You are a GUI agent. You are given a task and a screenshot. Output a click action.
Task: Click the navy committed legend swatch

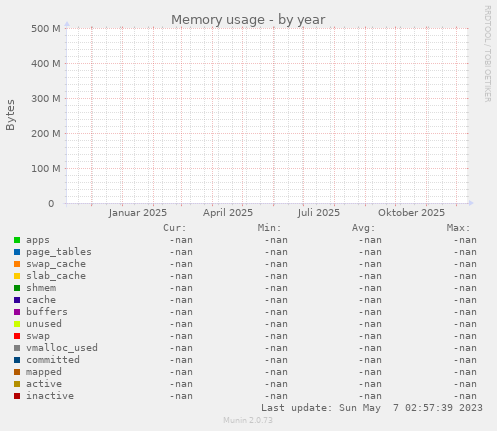click(17, 360)
